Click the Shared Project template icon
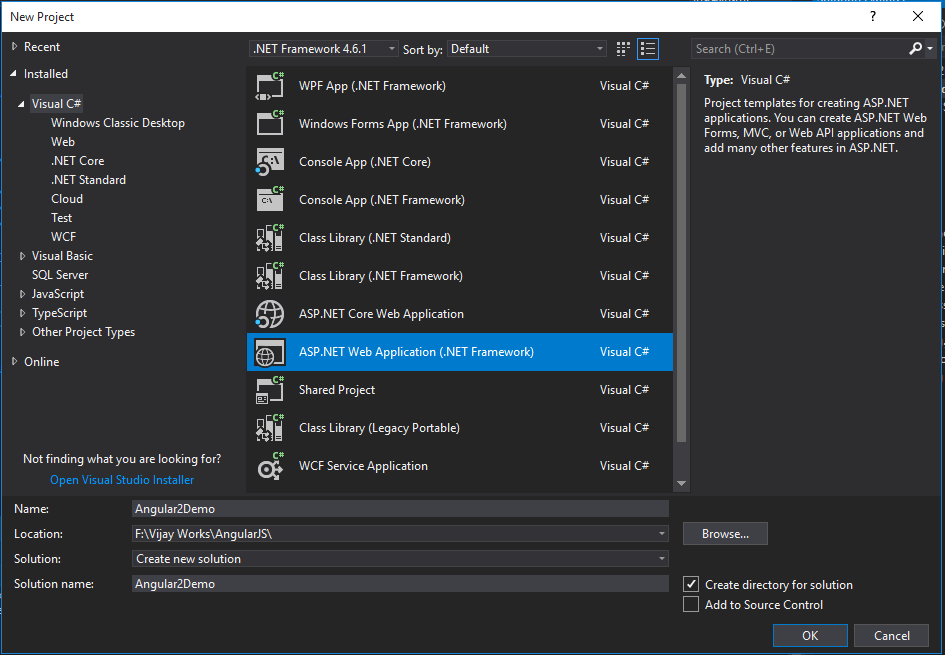Viewport: 945px width, 655px height. (270, 390)
